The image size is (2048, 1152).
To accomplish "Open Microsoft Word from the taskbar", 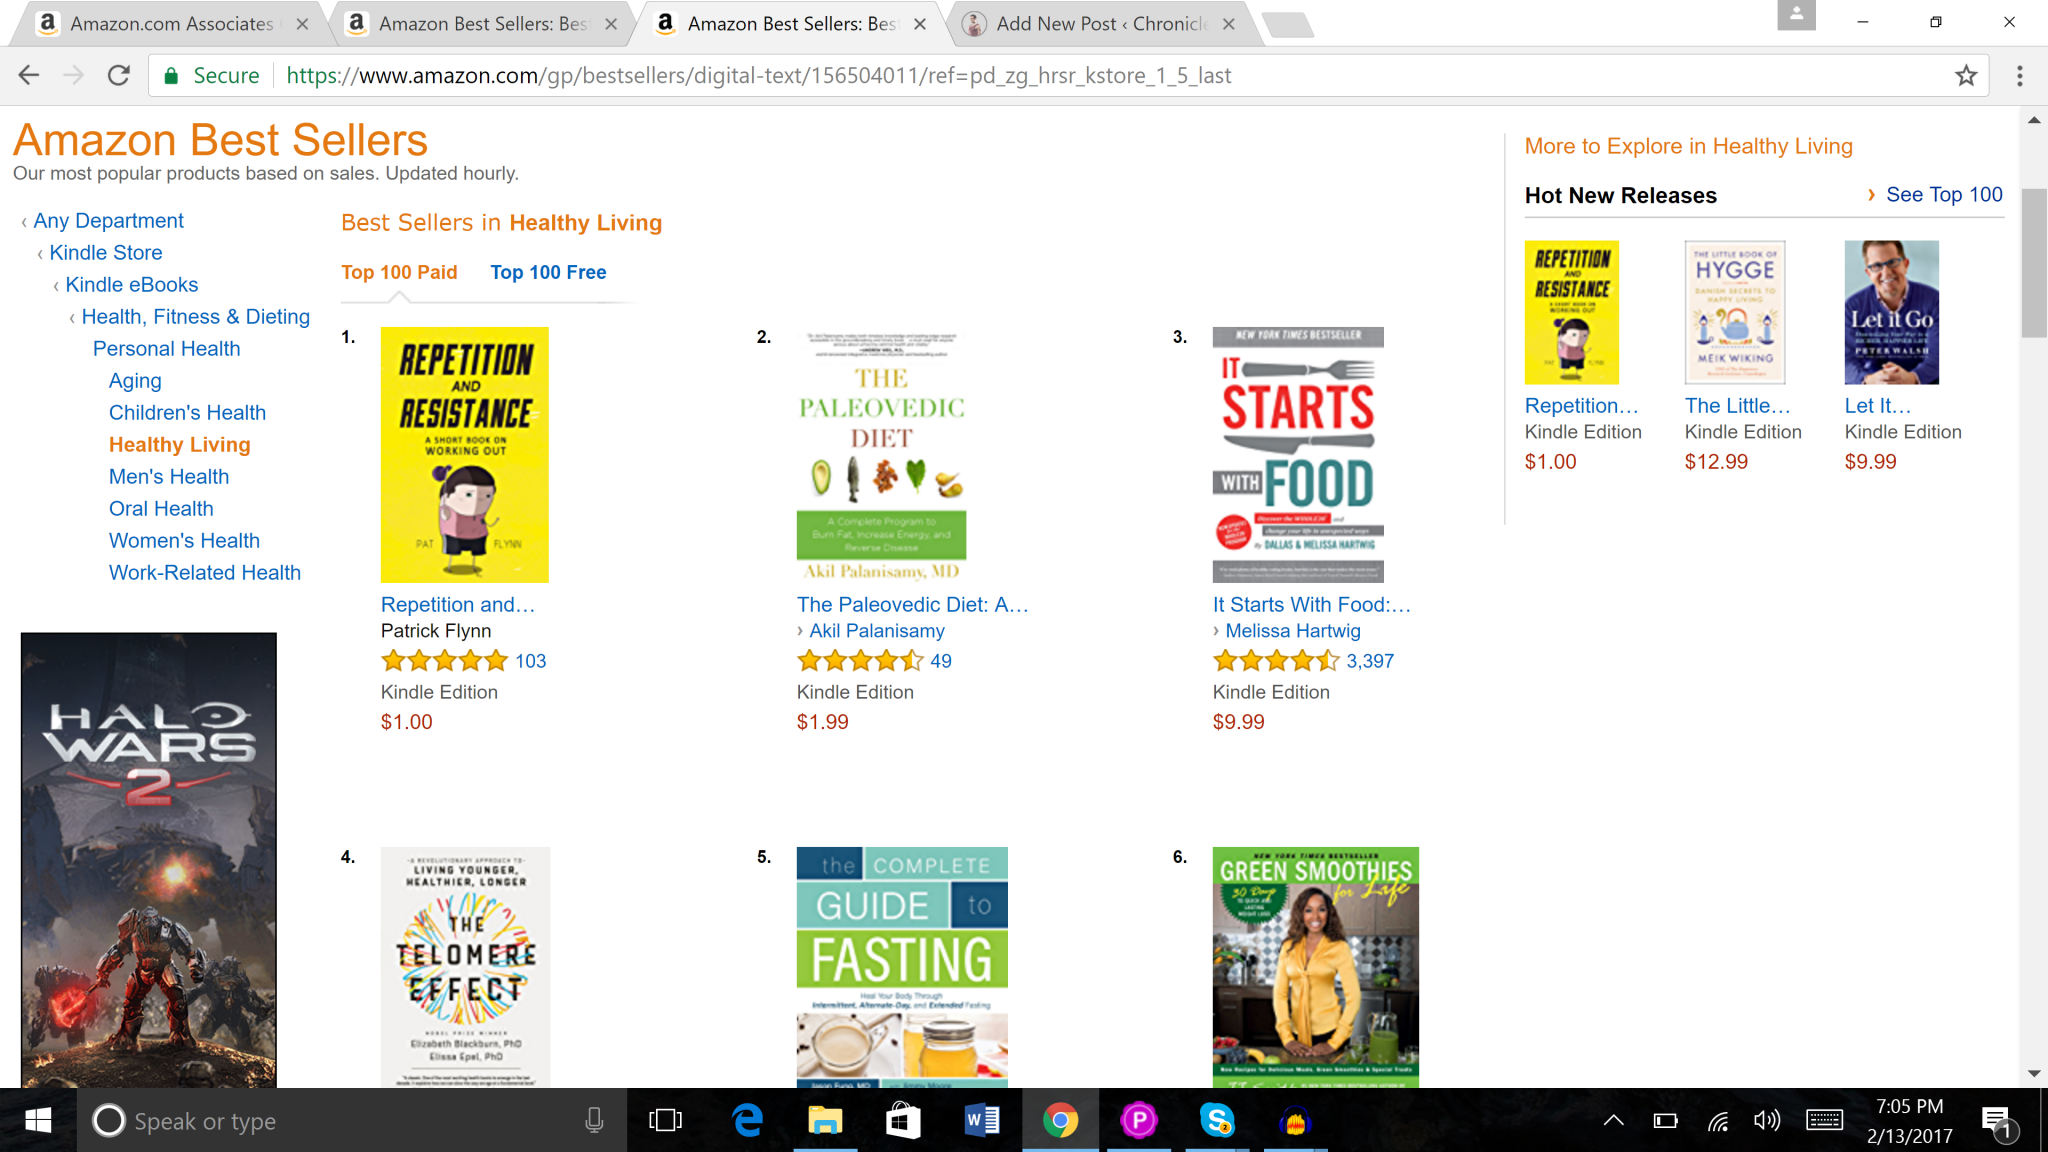I will tap(982, 1121).
